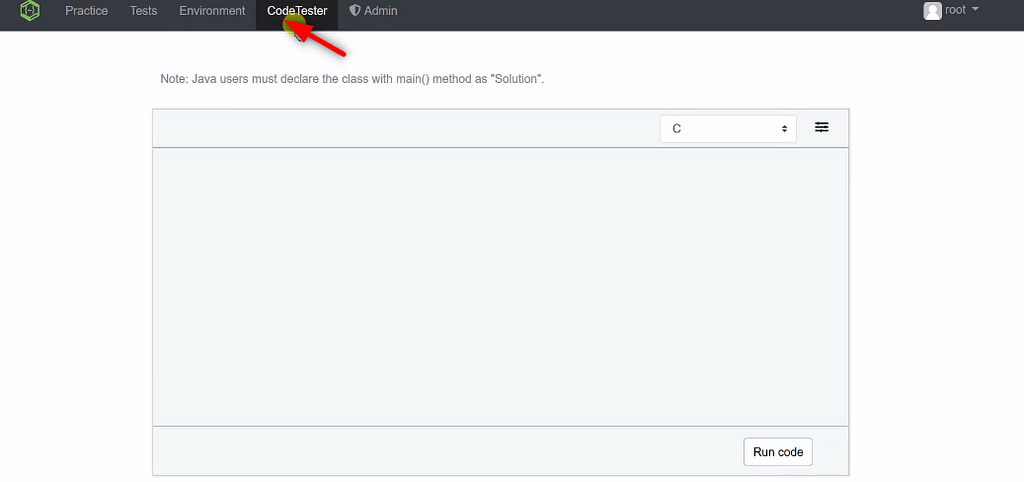Viewport: 1024px width, 482px height.
Task: Click the empty editor toolbar left of language selector
Action: click(400, 129)
